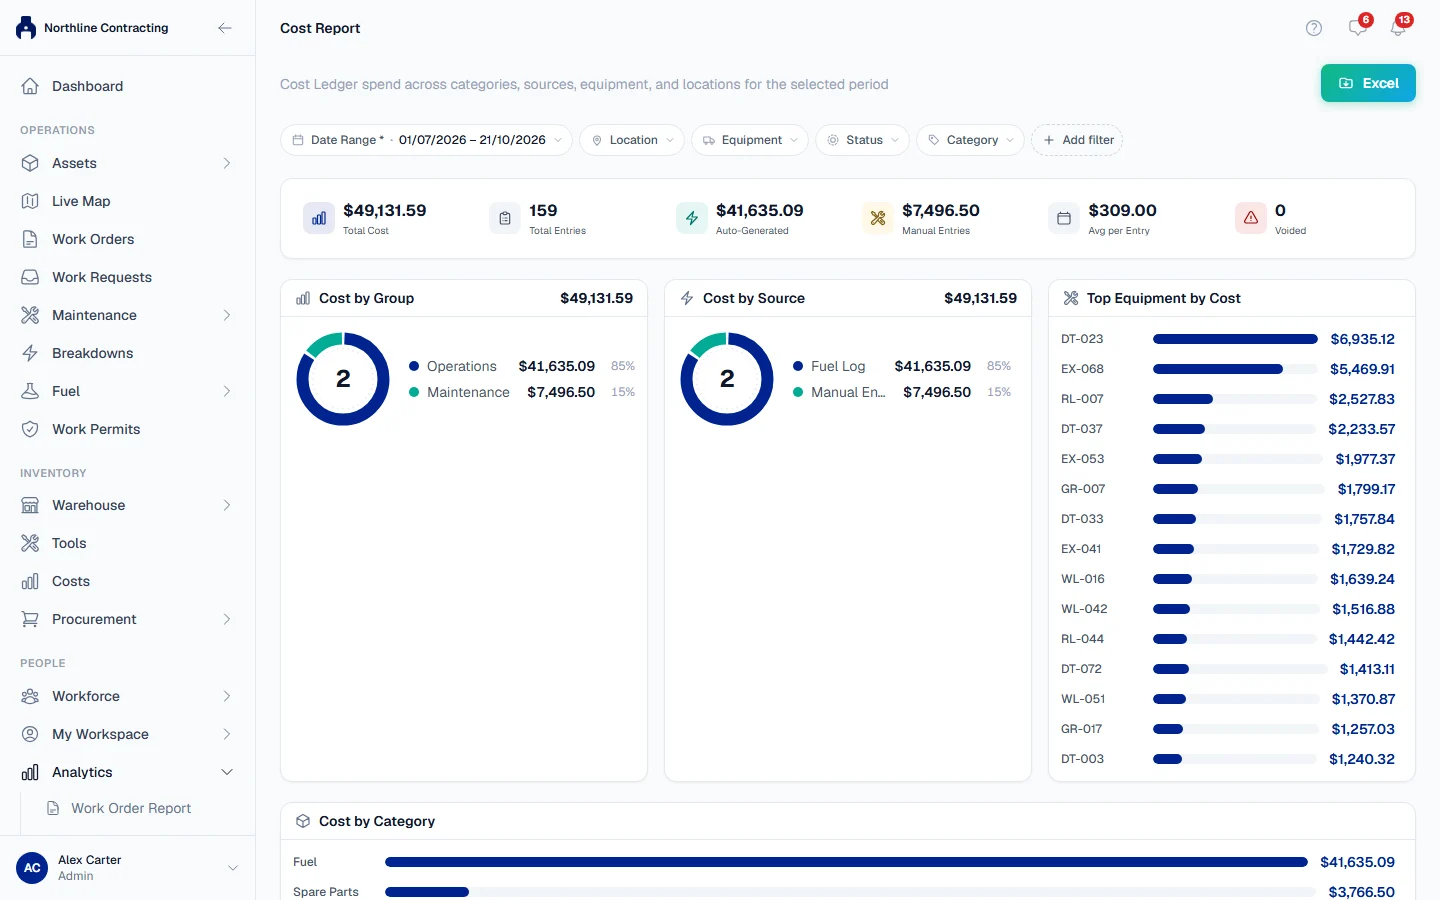This screenshot has width=1440, height=900.
Task: Click the Add filter button
Action: [1077, 140]
